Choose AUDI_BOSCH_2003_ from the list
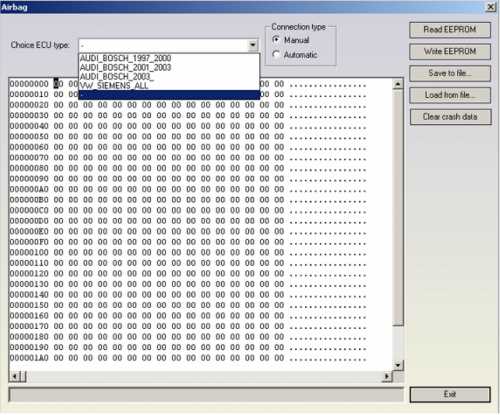 [x=169, y=76]
